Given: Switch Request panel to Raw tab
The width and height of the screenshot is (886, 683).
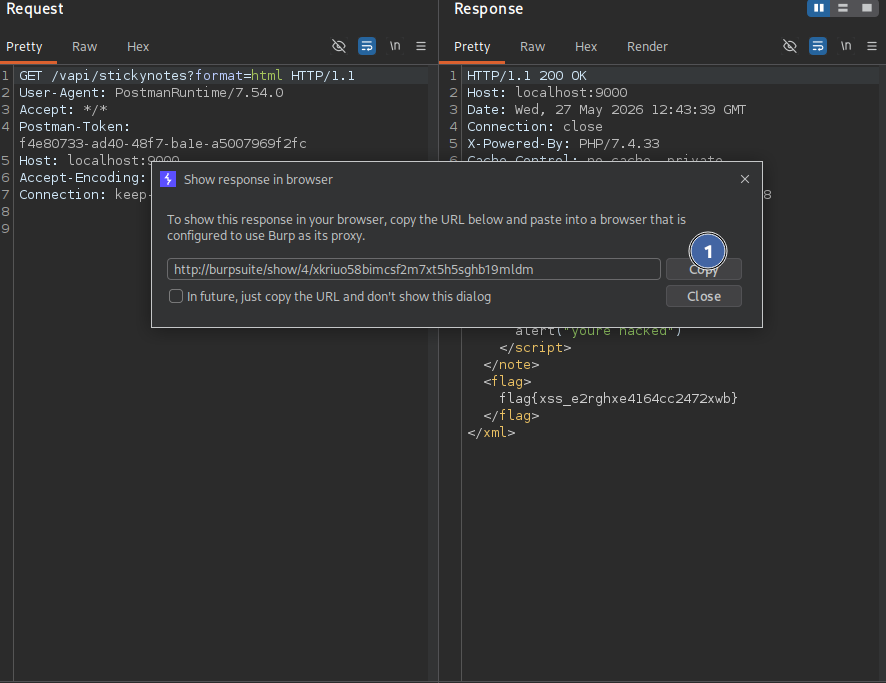Looking at the screenshot, I should click(85, 47).
